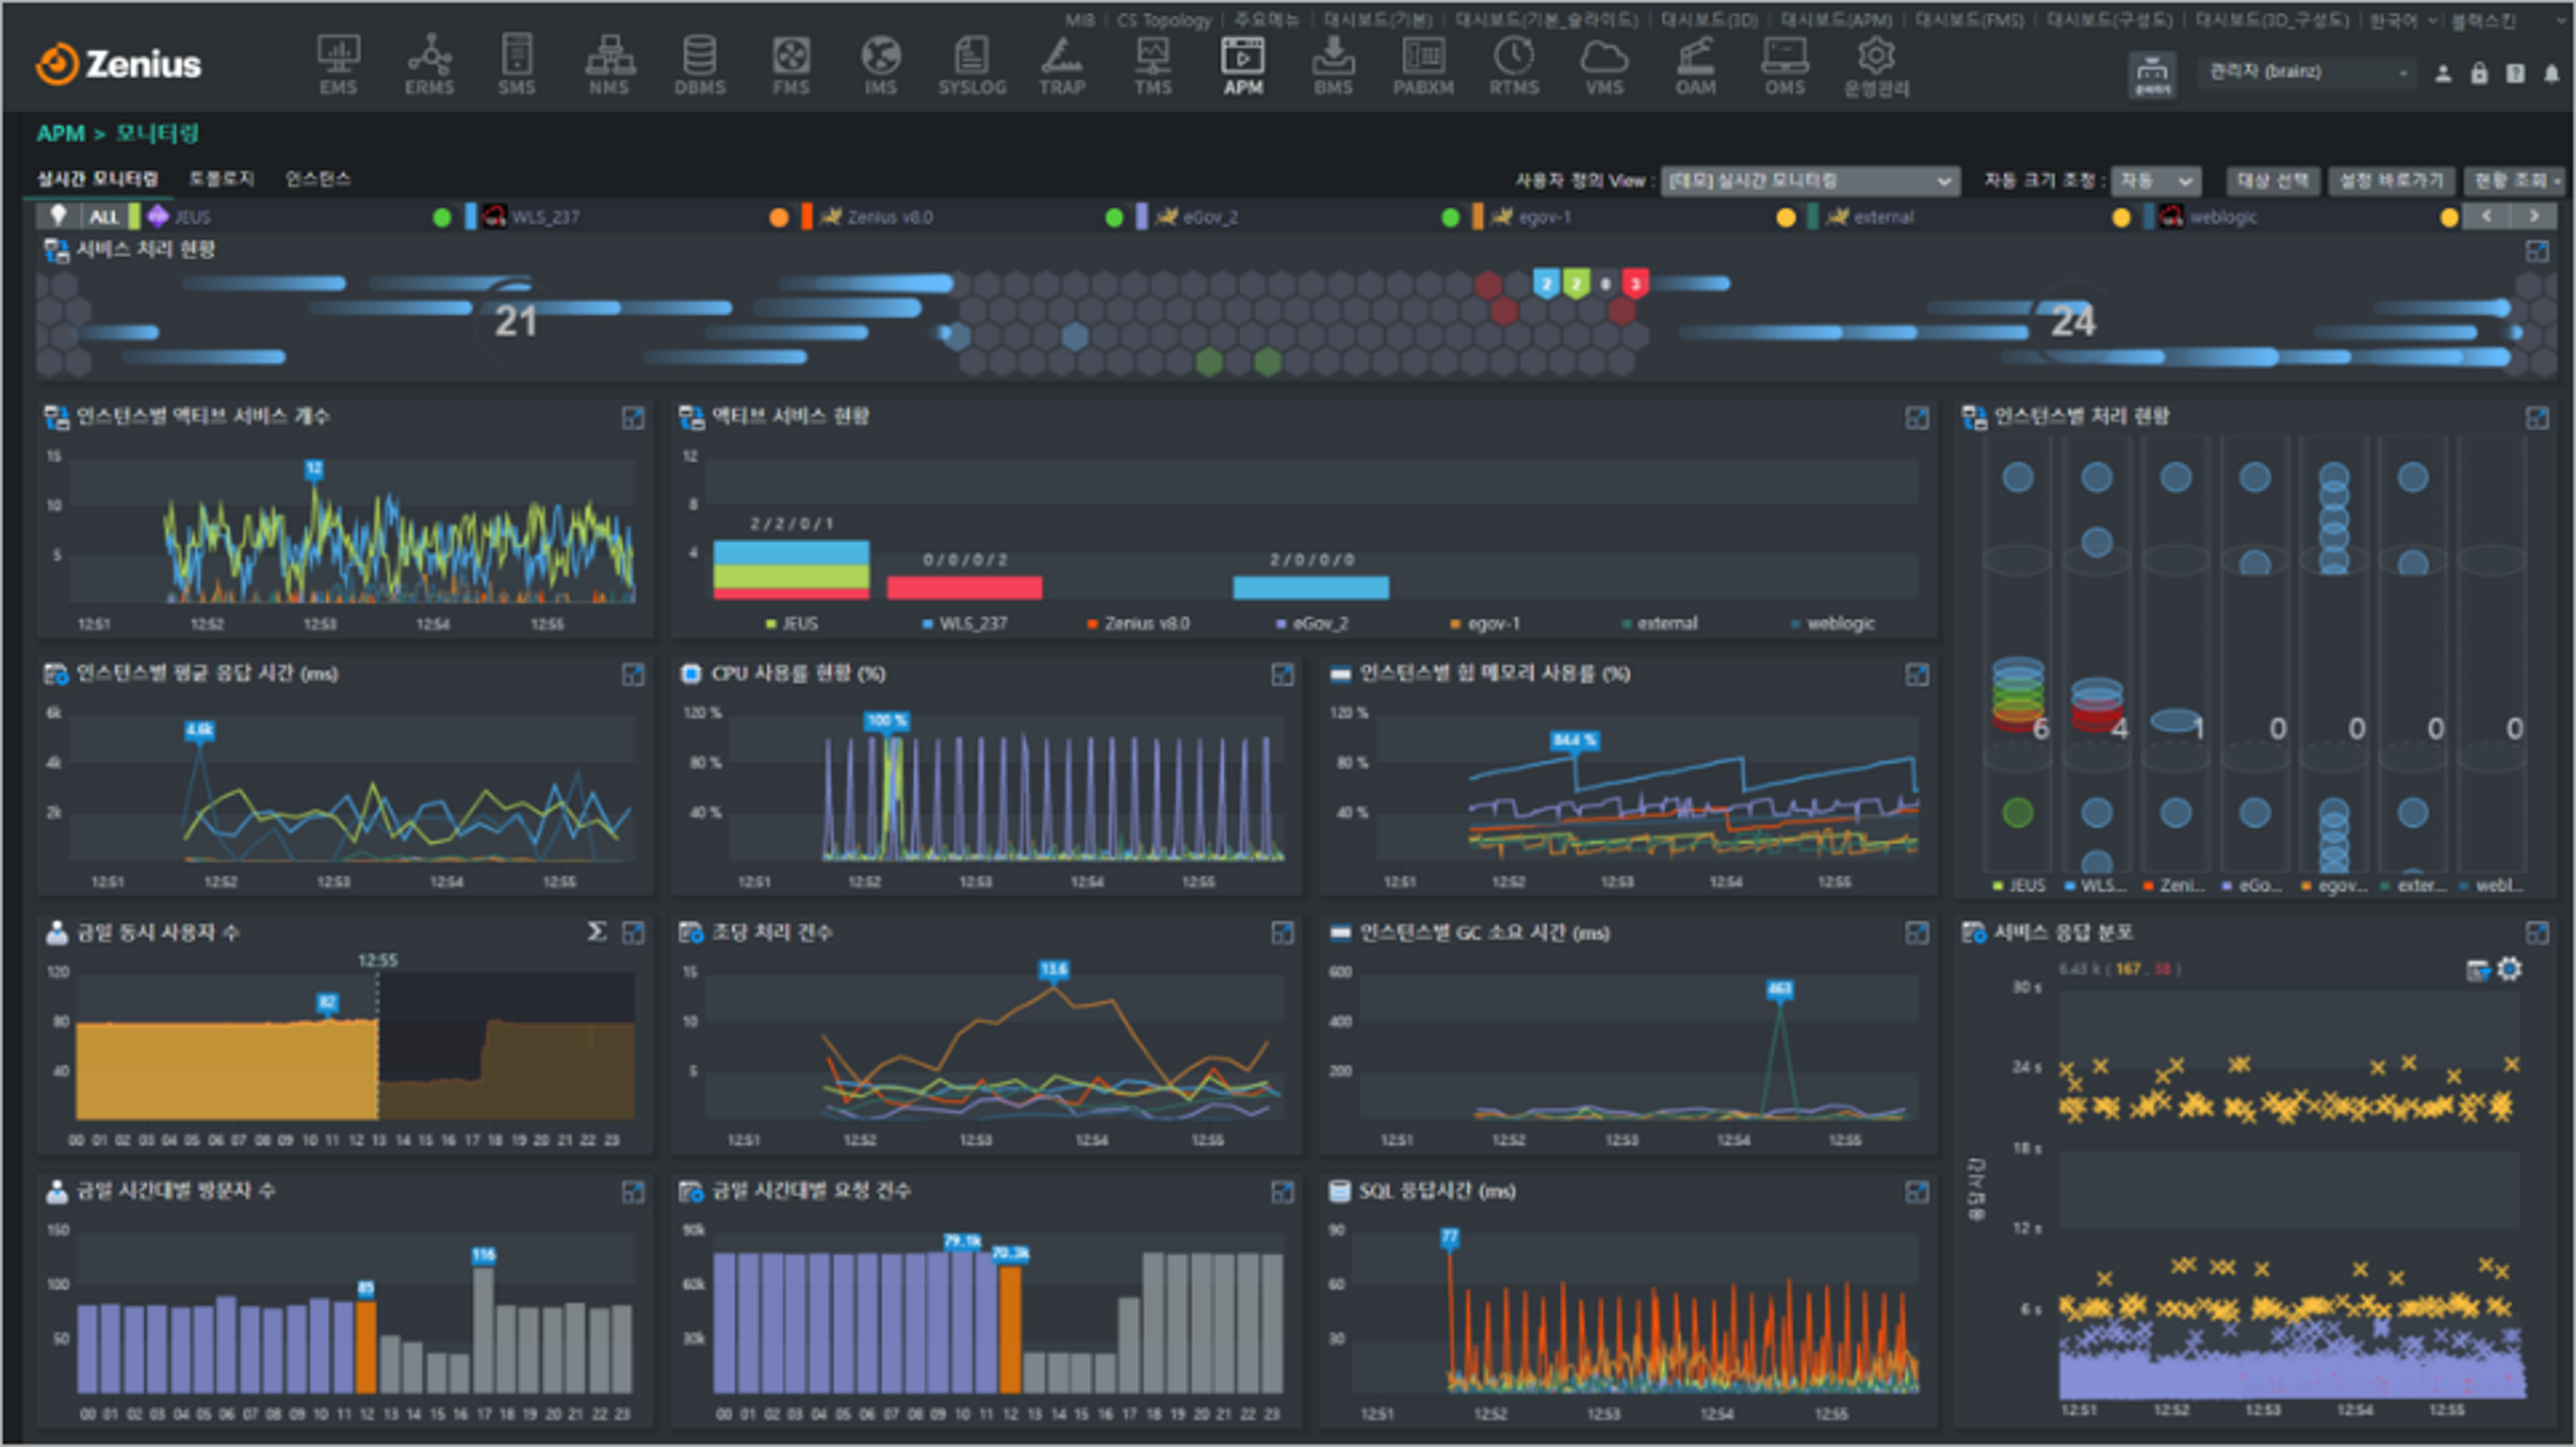Open the FMS module

coord(791,65)
